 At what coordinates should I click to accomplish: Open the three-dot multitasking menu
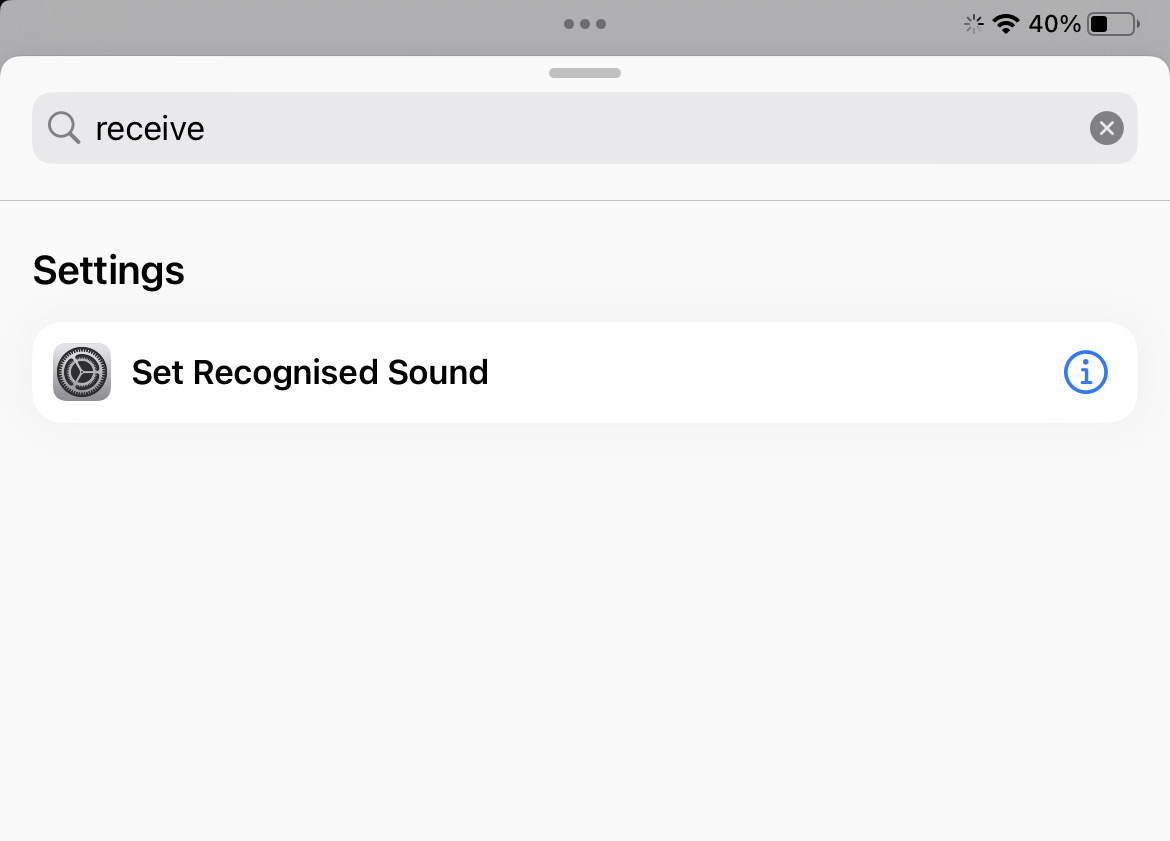[585, 24]
